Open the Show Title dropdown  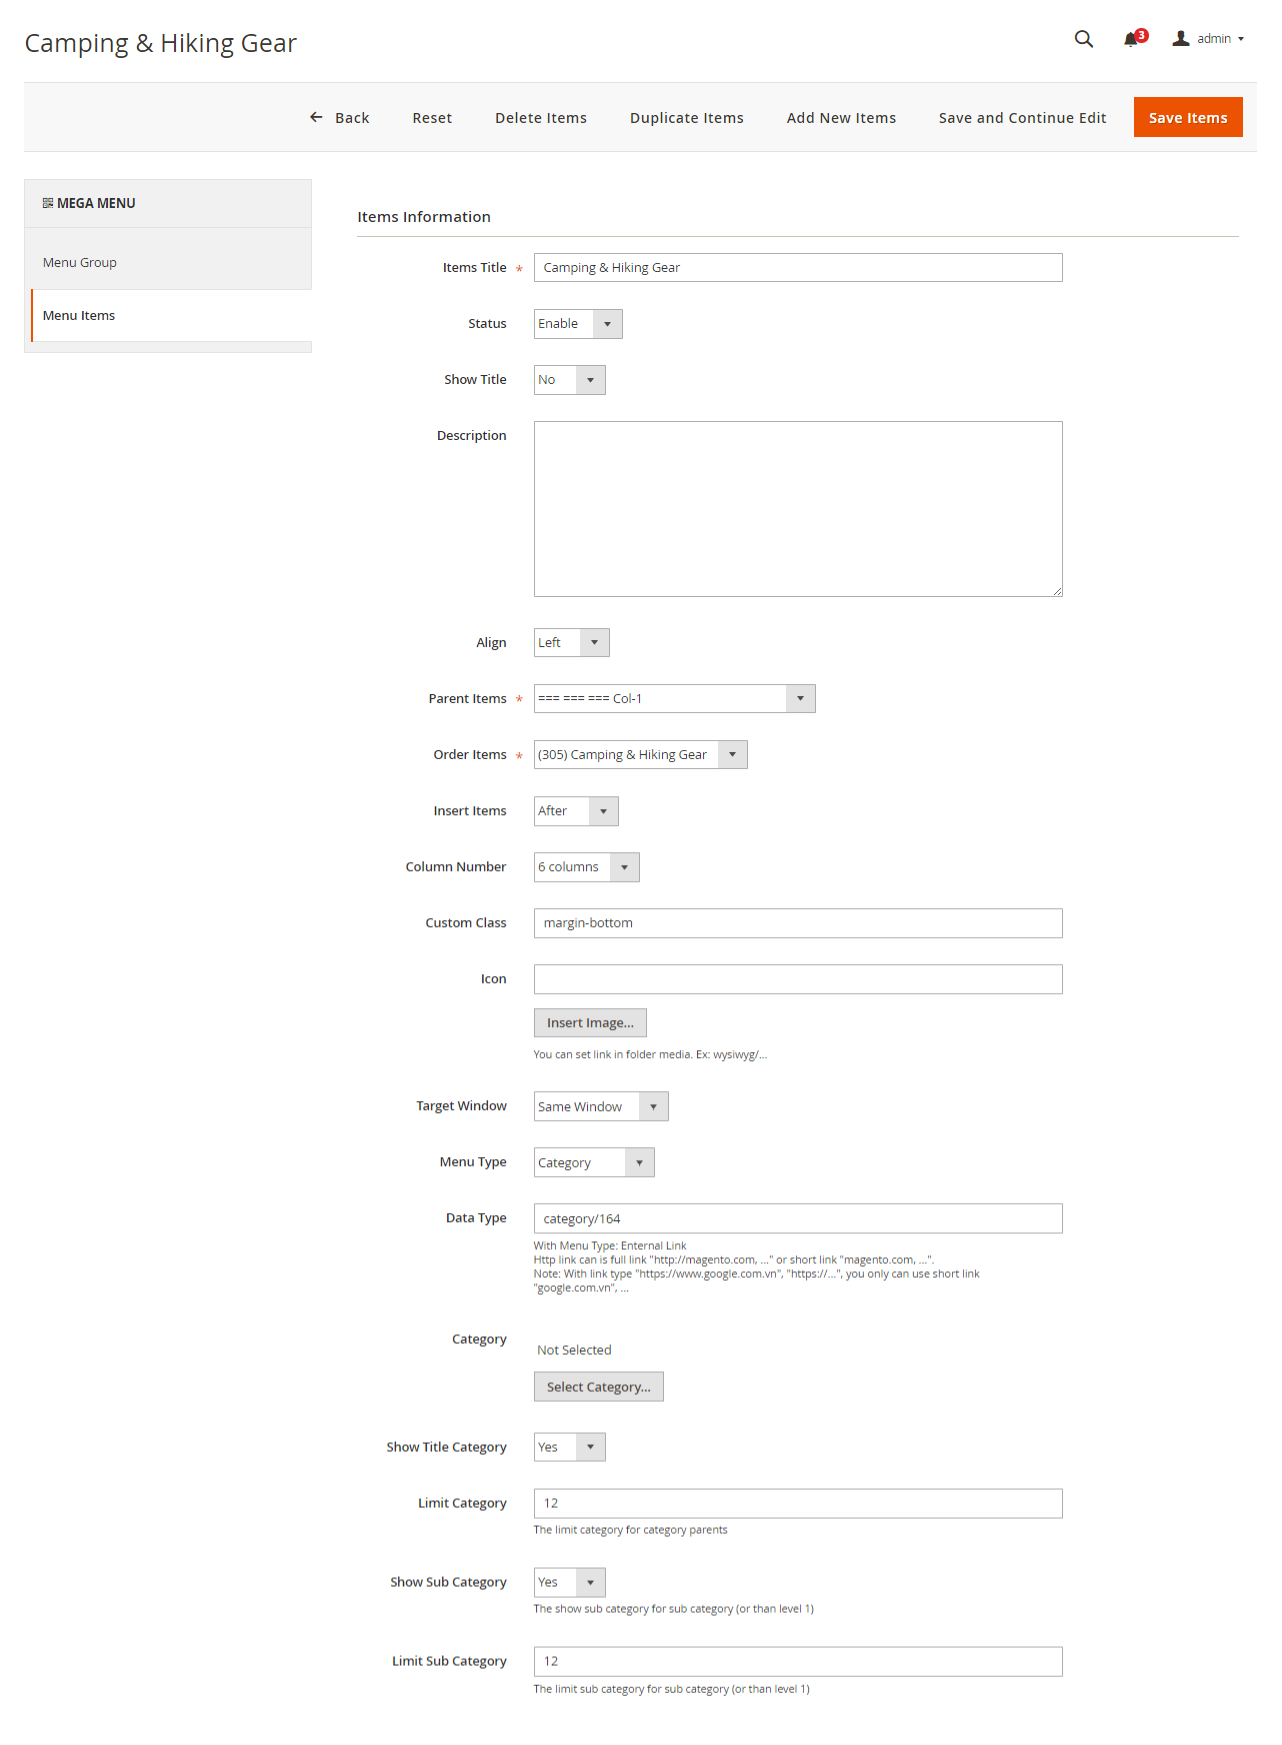[570, 380]
